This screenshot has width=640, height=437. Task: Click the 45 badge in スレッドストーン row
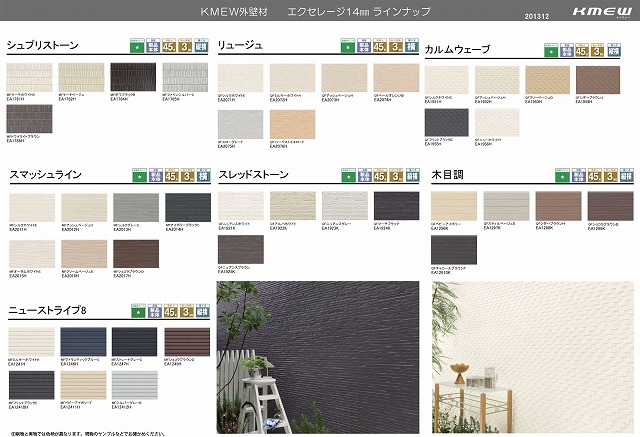(380, 175)
